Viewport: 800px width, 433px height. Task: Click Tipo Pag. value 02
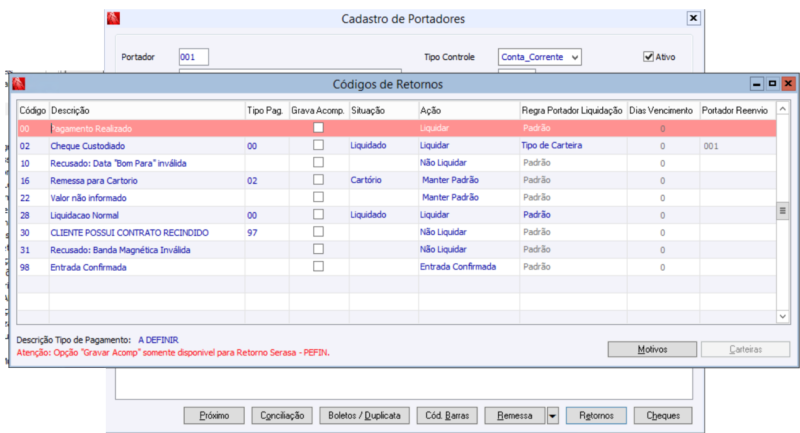(267, 181)
